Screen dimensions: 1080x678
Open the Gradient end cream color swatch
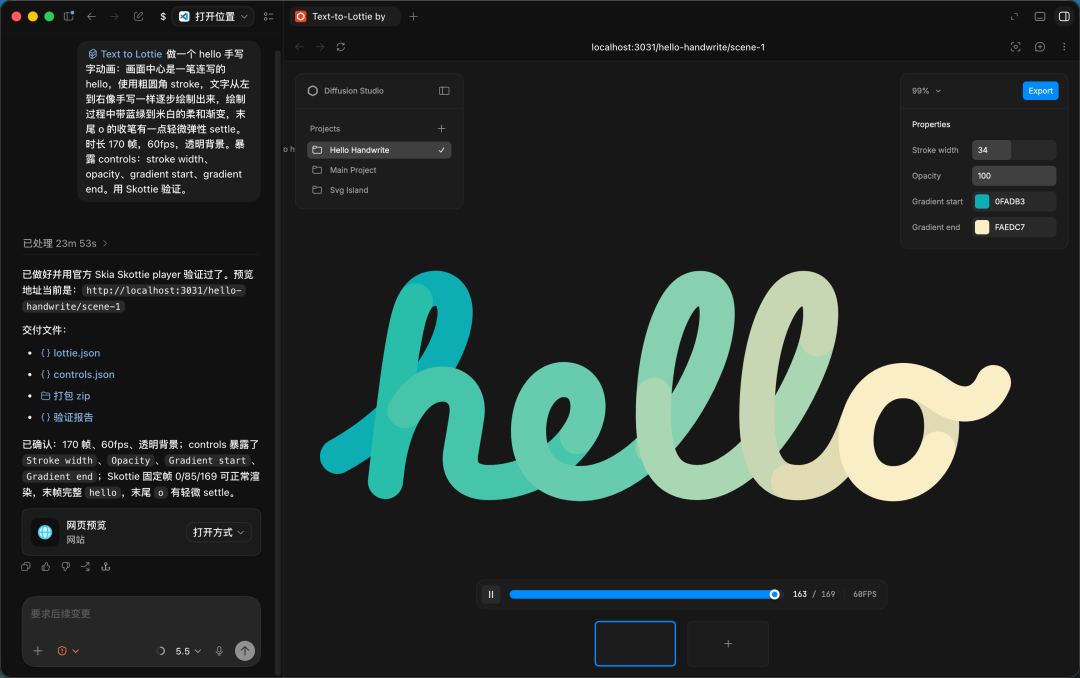pyautogui.click(x=982, y=227)
